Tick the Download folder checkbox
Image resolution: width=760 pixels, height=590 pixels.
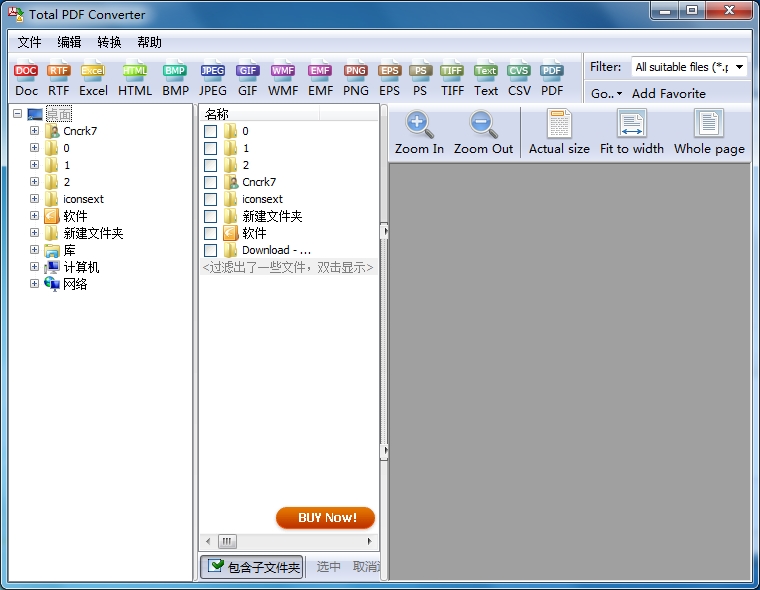(210, 250)
